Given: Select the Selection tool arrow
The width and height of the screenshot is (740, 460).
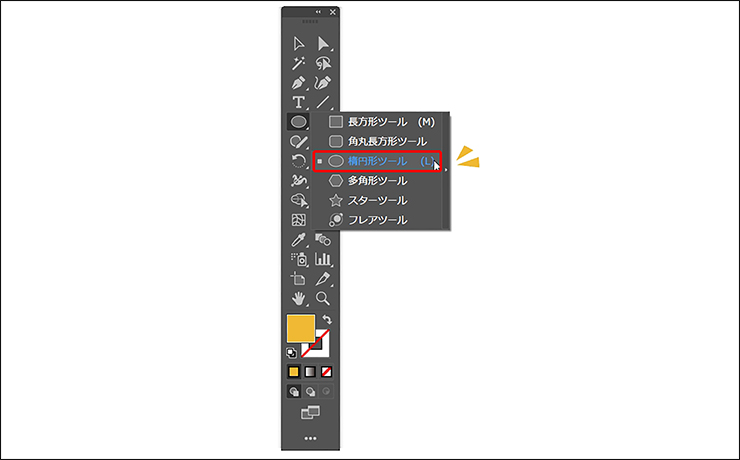Looking at the screenshot, I should point(298,44).
